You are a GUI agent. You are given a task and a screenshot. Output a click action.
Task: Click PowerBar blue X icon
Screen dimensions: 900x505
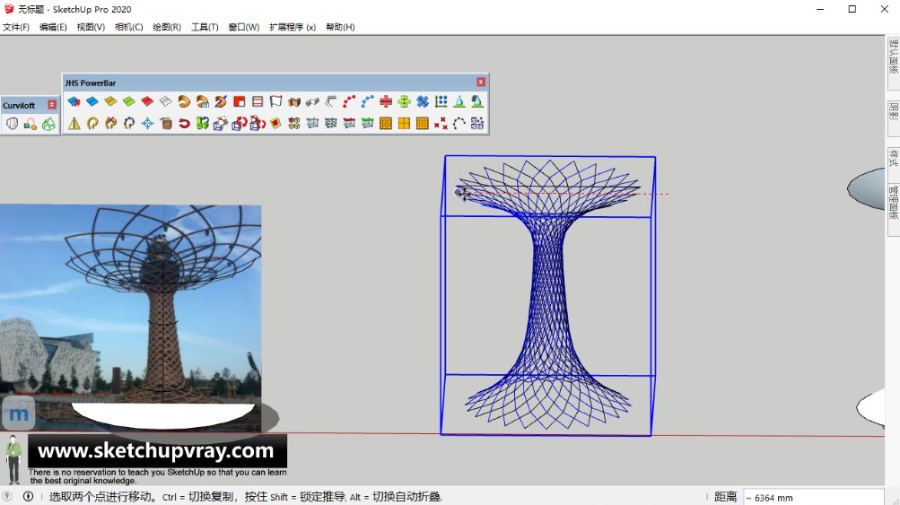click(422, 102)
